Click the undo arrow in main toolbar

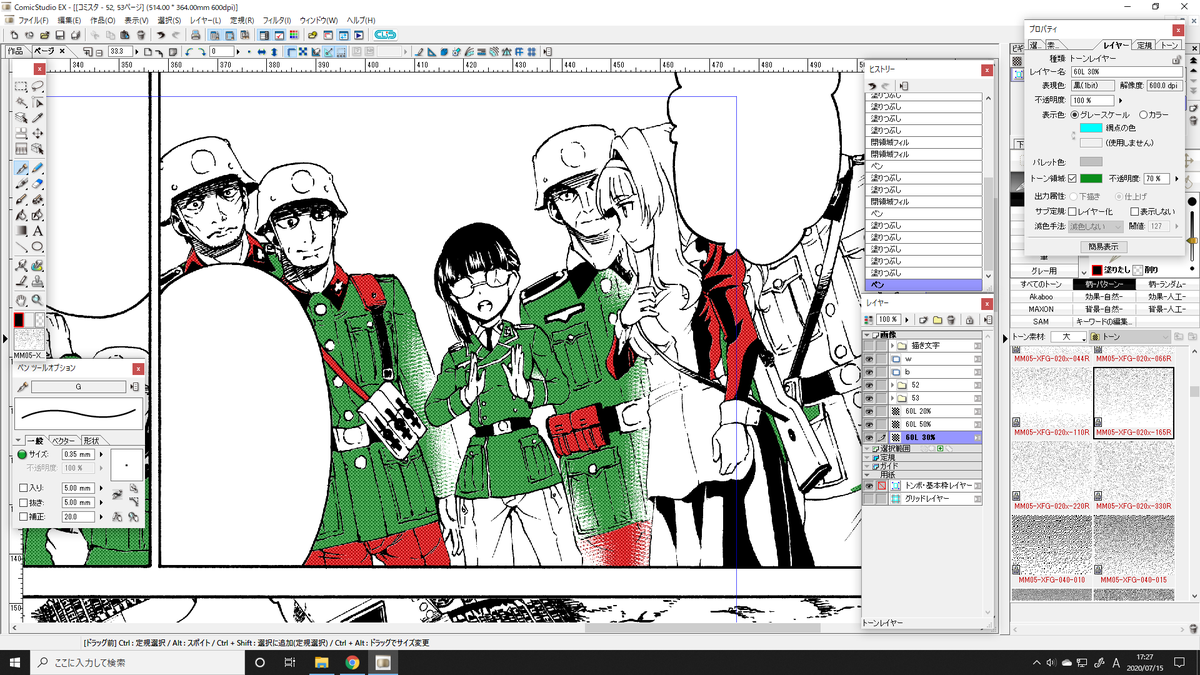(x=160, y=35)
